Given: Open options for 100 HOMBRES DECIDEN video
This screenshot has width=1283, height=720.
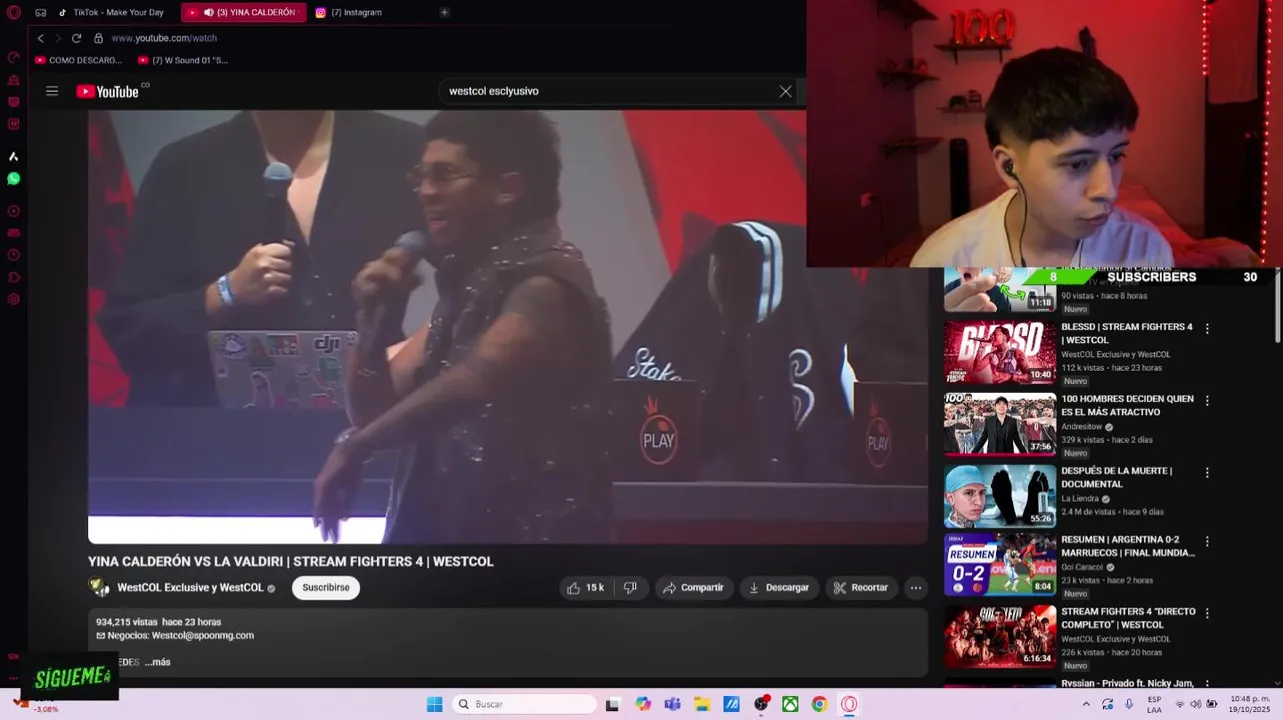Looking at the screenshot, I should tap(1207, 400).
